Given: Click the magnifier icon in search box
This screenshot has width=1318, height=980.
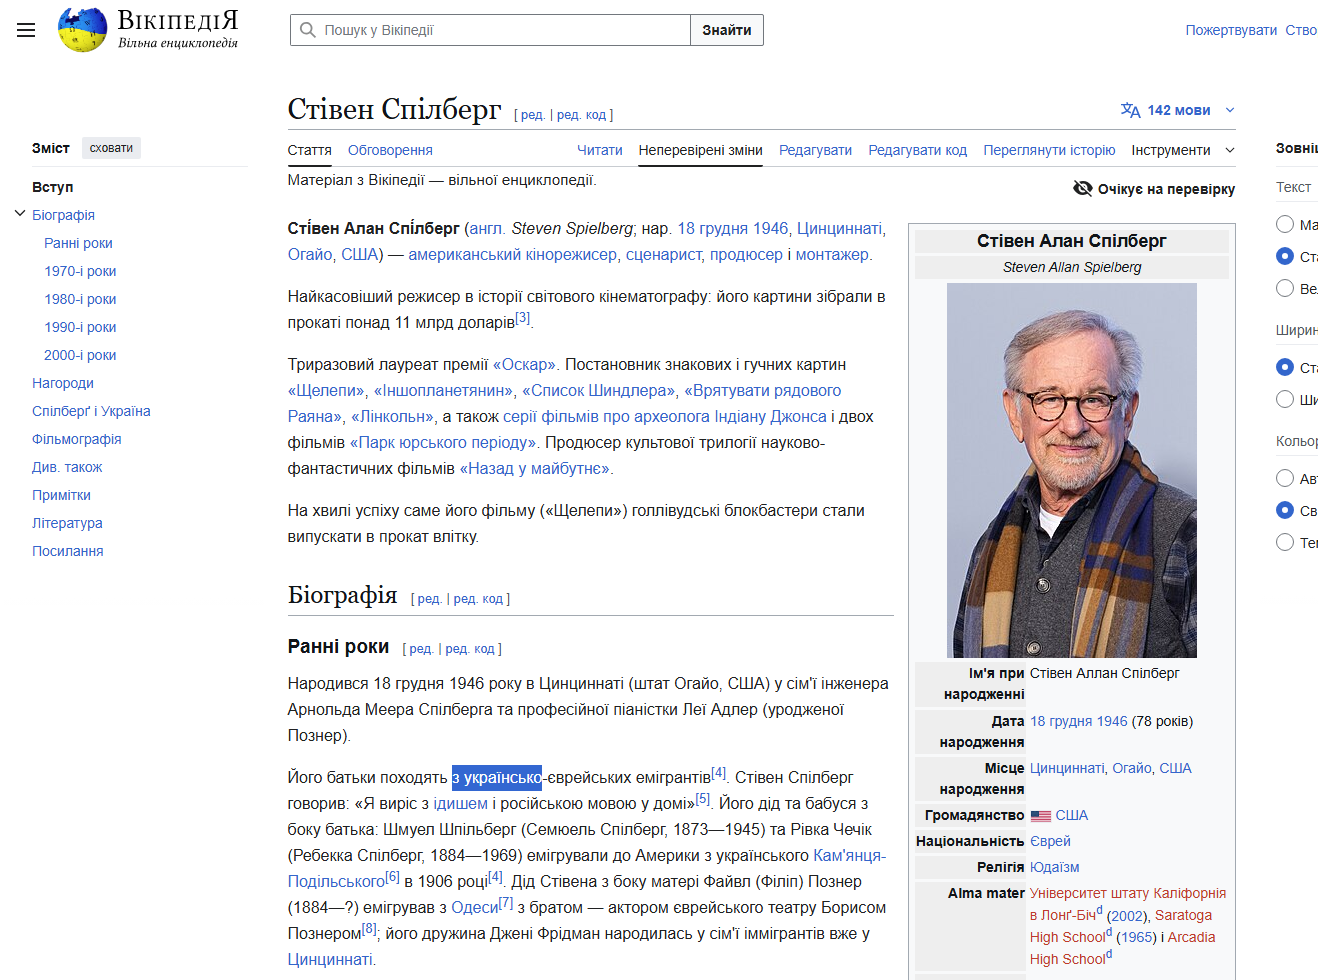Looking at the screenshot, I should coord(308,30).
